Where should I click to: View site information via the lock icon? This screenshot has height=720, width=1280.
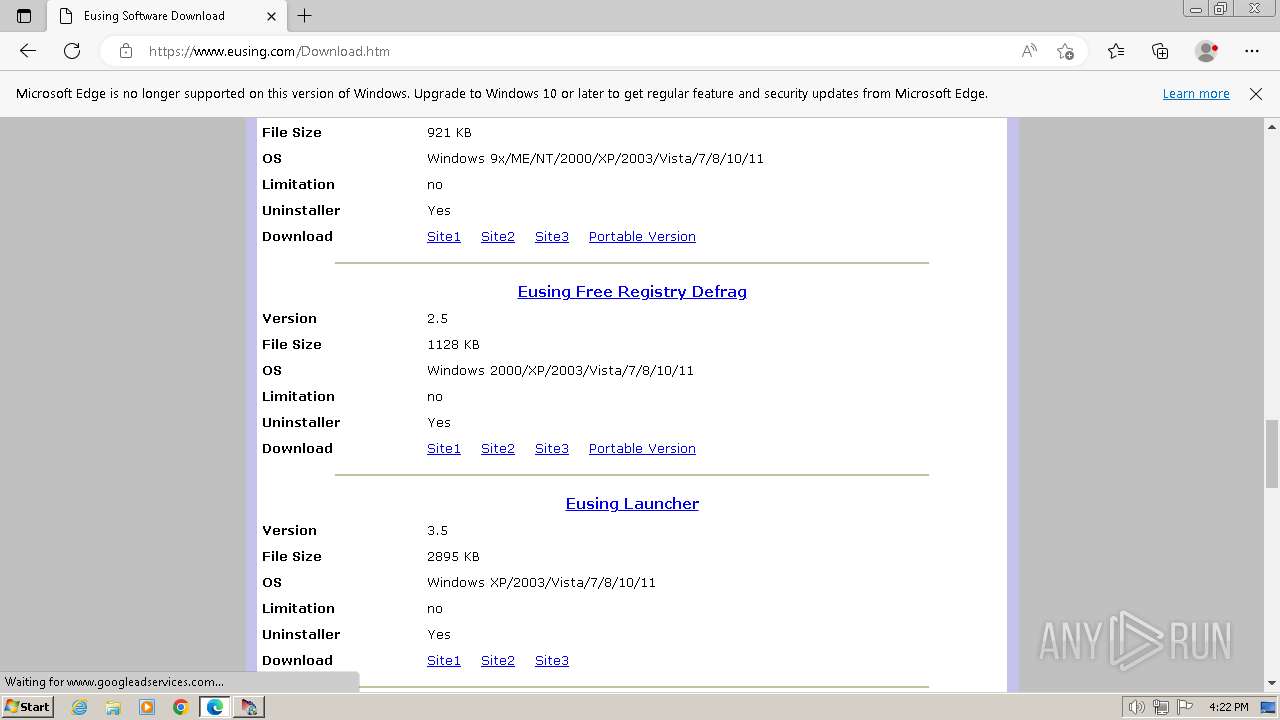click(125, 51)
